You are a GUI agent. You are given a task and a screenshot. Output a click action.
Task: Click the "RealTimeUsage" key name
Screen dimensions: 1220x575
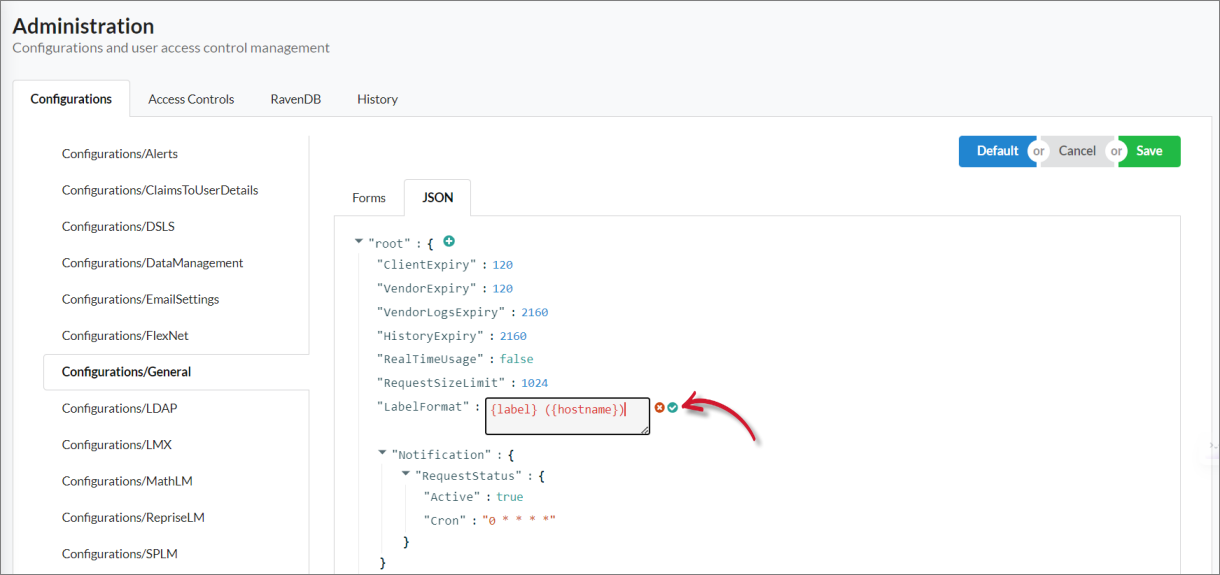pyautogui.click(x=430, y=359)
